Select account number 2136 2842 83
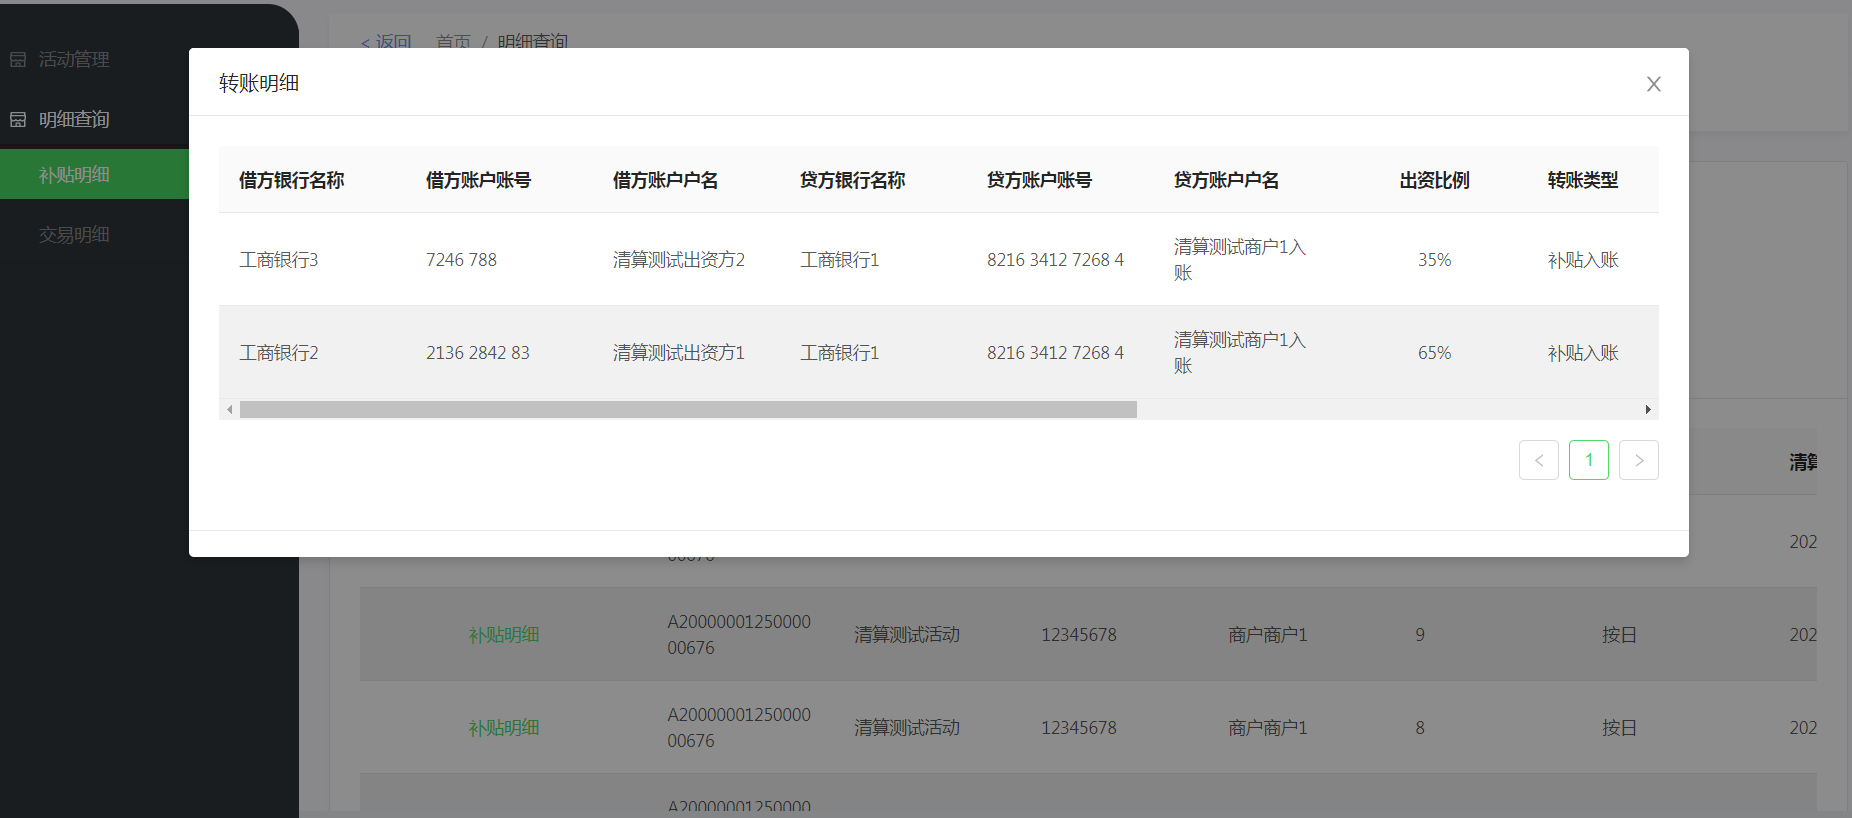This screenshot has height=818, width=1852. [478, 353]
